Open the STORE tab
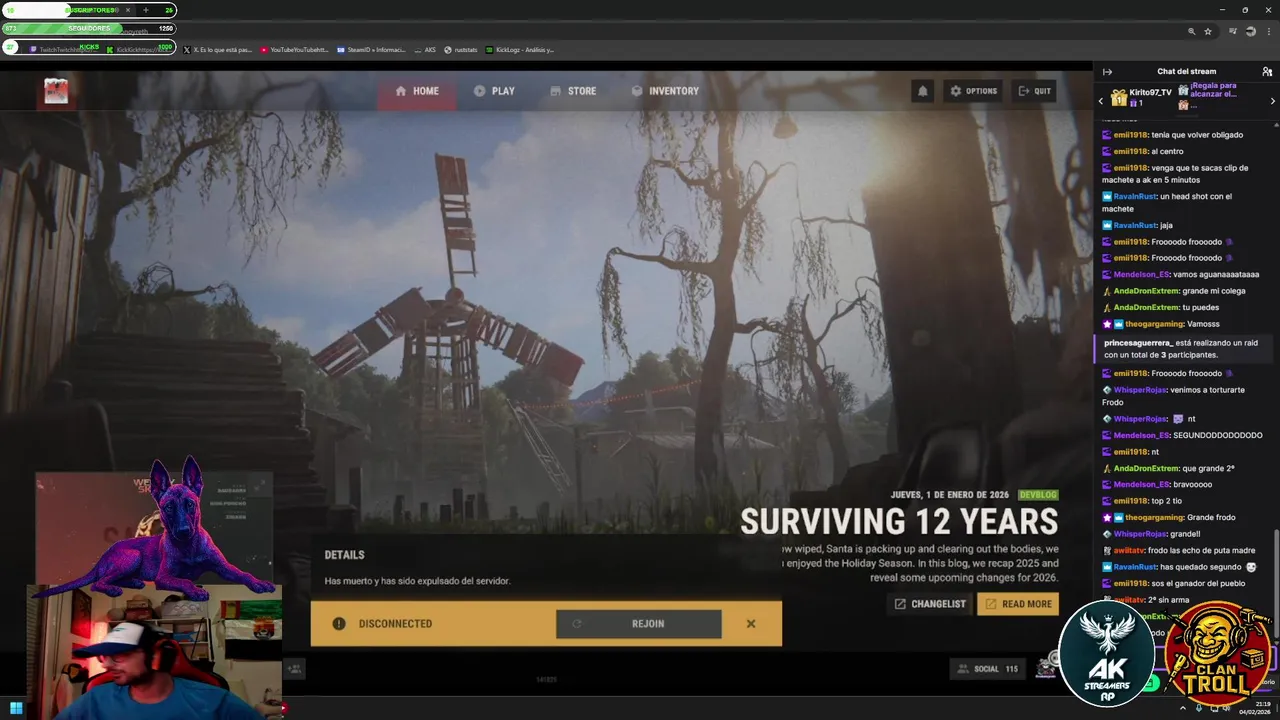This screenshot has width=1280, height=720. click(x=573, y=91)
